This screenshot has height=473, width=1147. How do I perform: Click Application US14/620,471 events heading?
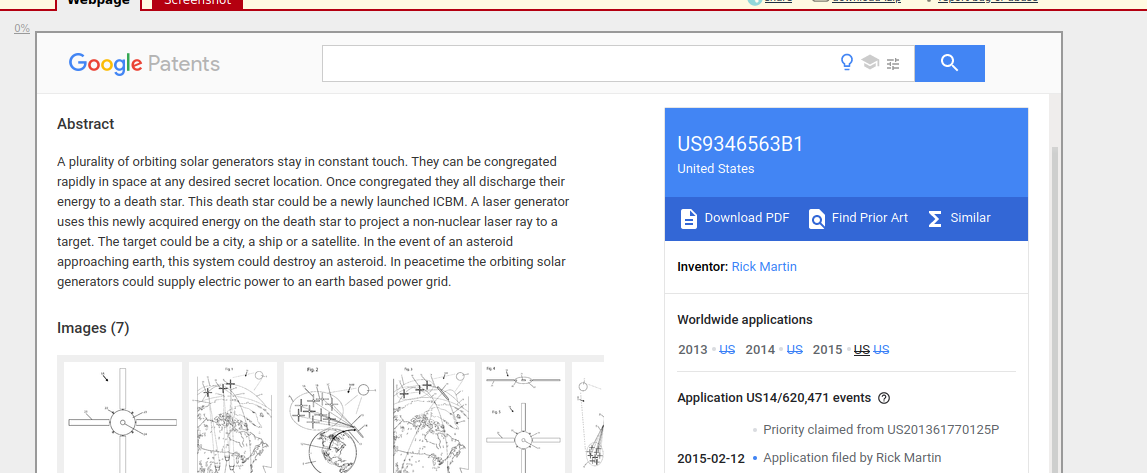[774, 398]
